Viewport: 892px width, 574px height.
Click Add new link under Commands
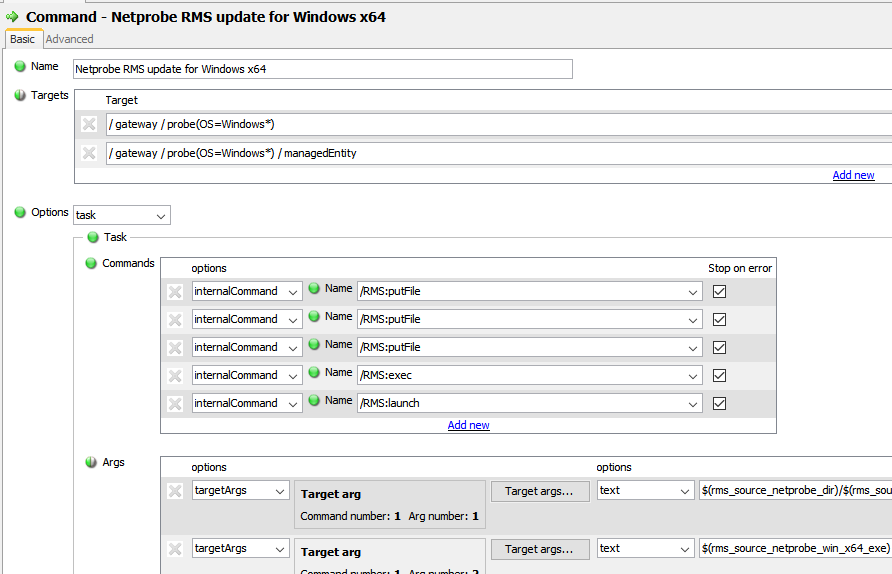[468, 425]
